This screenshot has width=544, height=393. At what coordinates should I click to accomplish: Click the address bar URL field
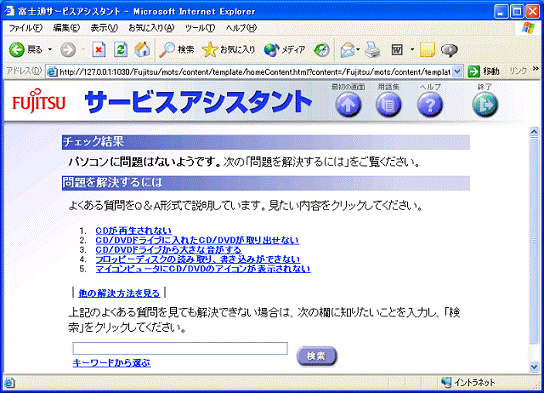point(255,72)
